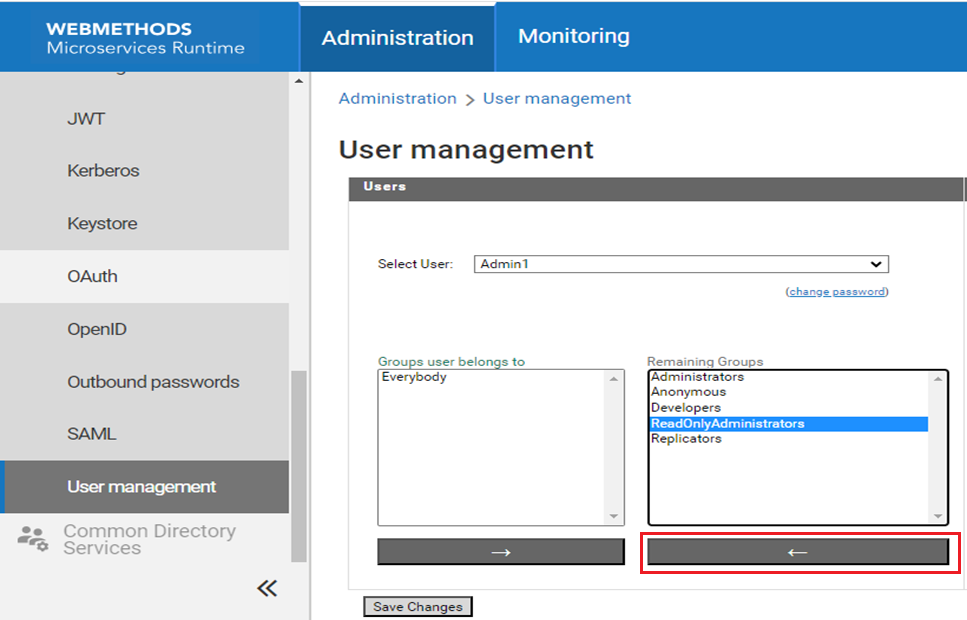Click Administration breadcrumb link
This screenshot has height=620, width=967.
tap(397, 98)
